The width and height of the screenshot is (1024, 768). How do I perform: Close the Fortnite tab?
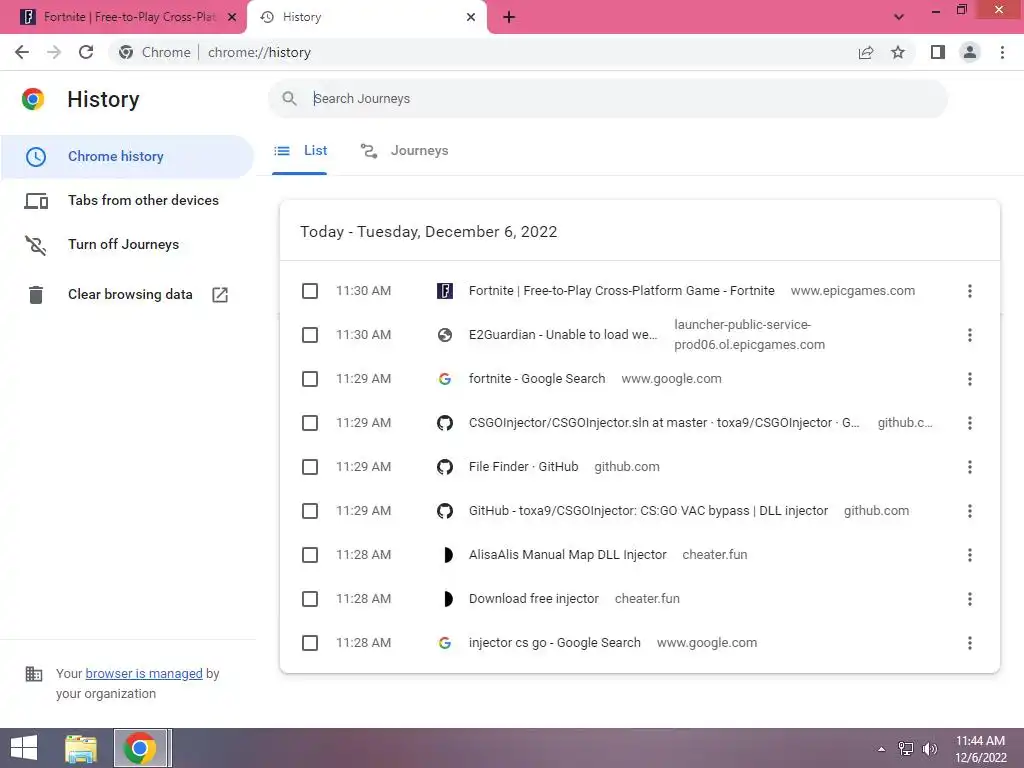point(232,17)
